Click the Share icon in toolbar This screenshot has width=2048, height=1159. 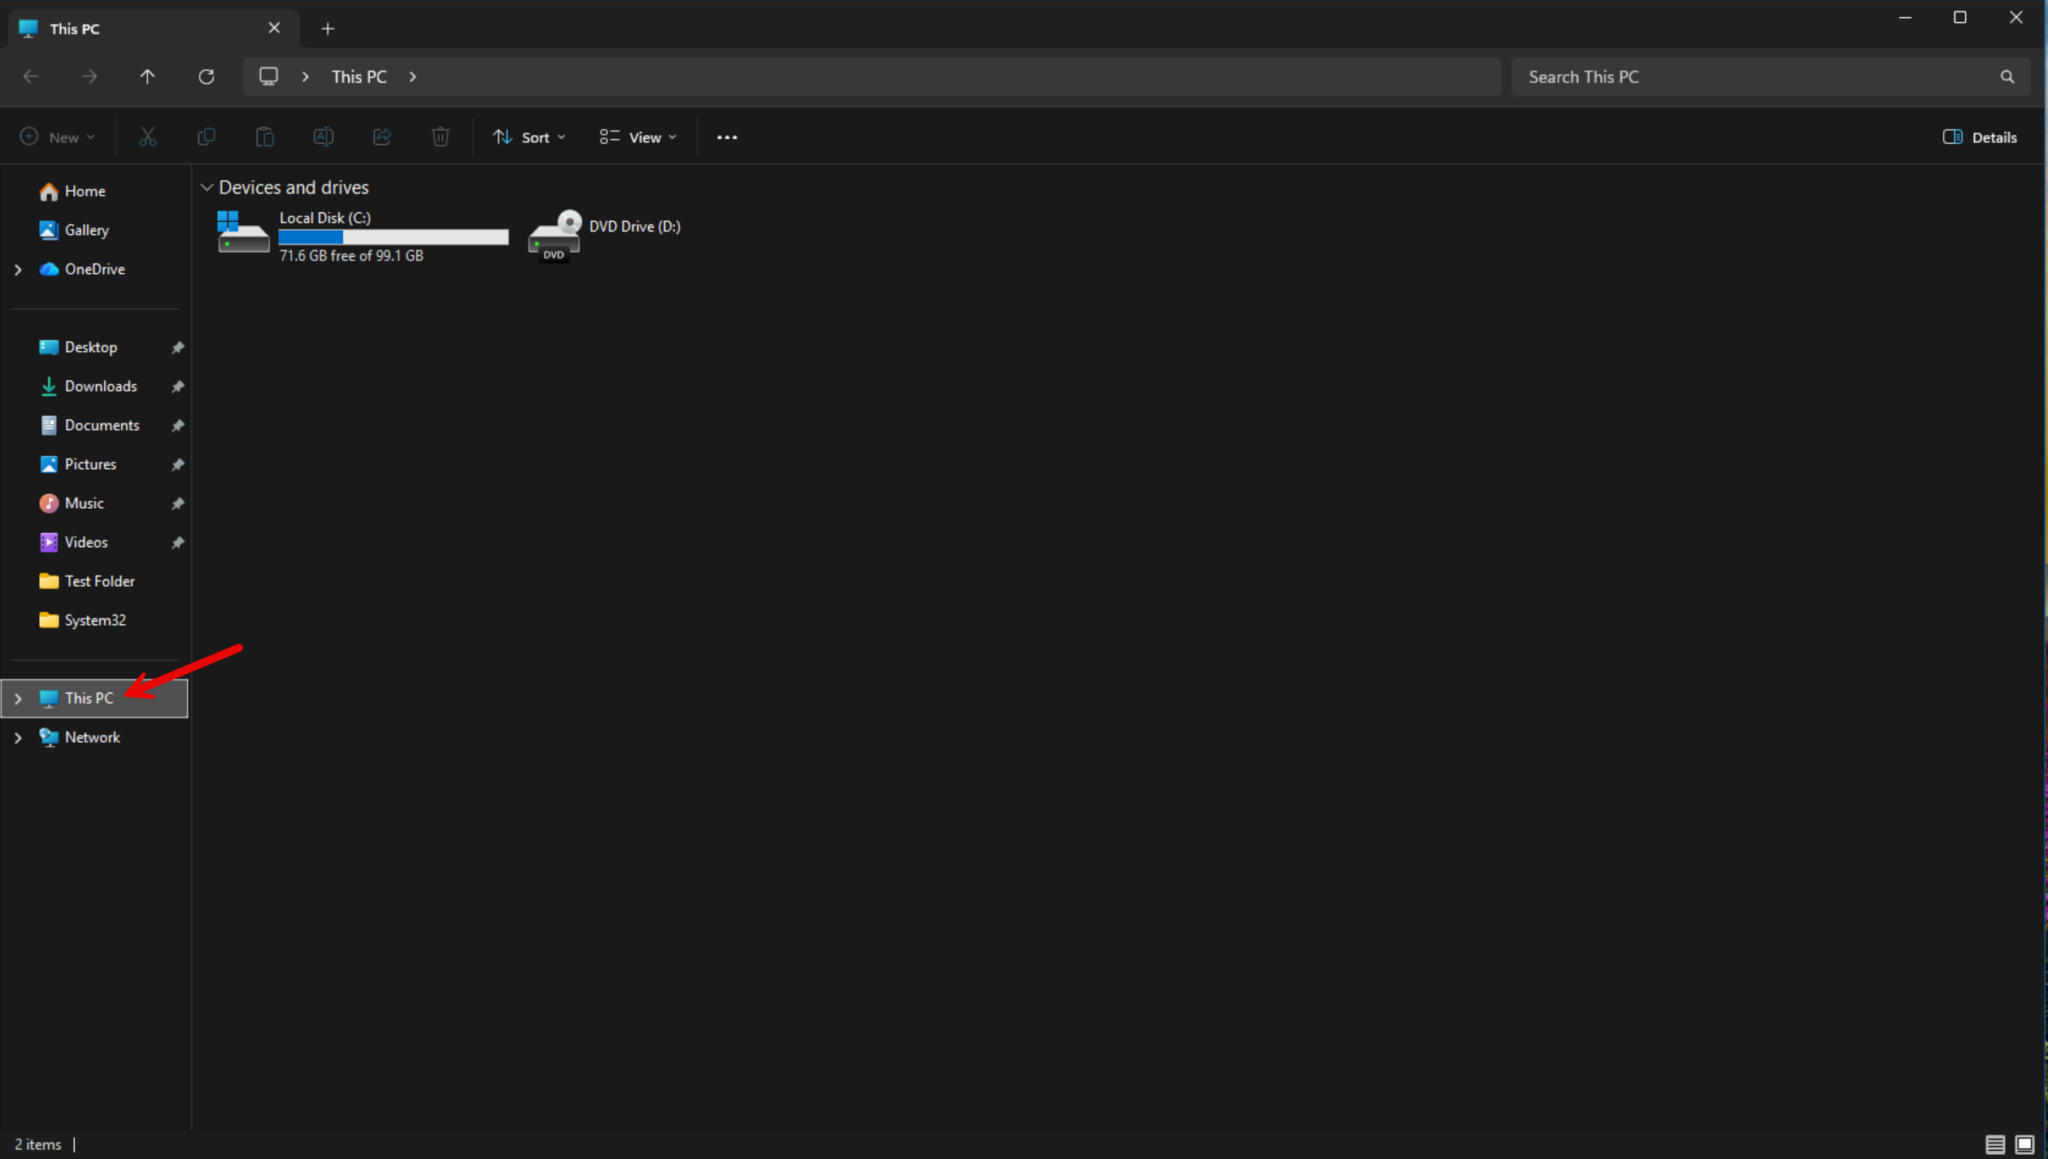pyautogui.click(x=382, y=137)
